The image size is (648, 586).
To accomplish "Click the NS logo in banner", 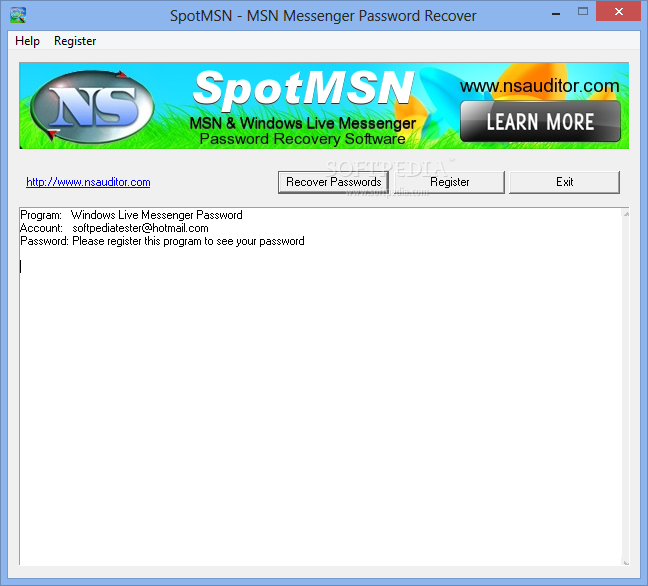I will coord(93,107).
